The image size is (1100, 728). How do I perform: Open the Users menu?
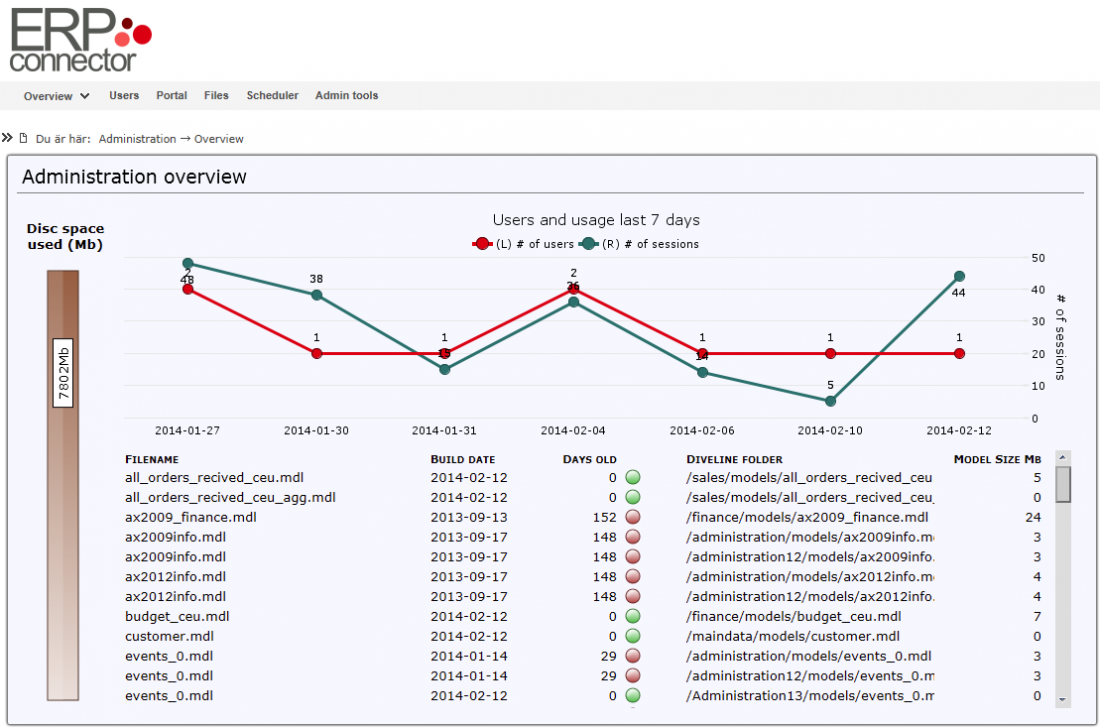[x=124, y=96]
